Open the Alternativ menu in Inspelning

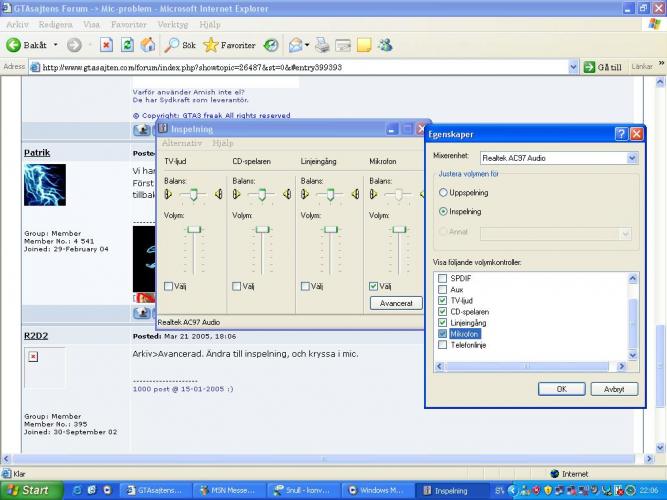[181, 143]
